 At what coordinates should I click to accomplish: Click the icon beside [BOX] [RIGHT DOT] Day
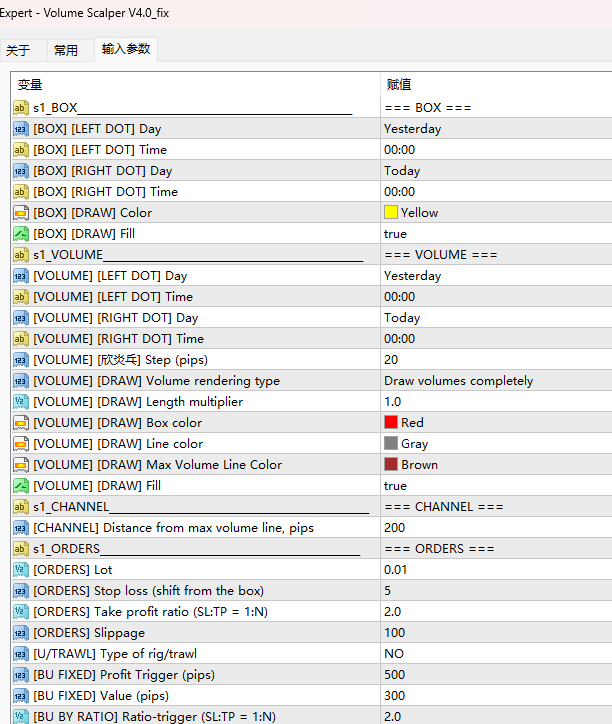click(21, 171)
